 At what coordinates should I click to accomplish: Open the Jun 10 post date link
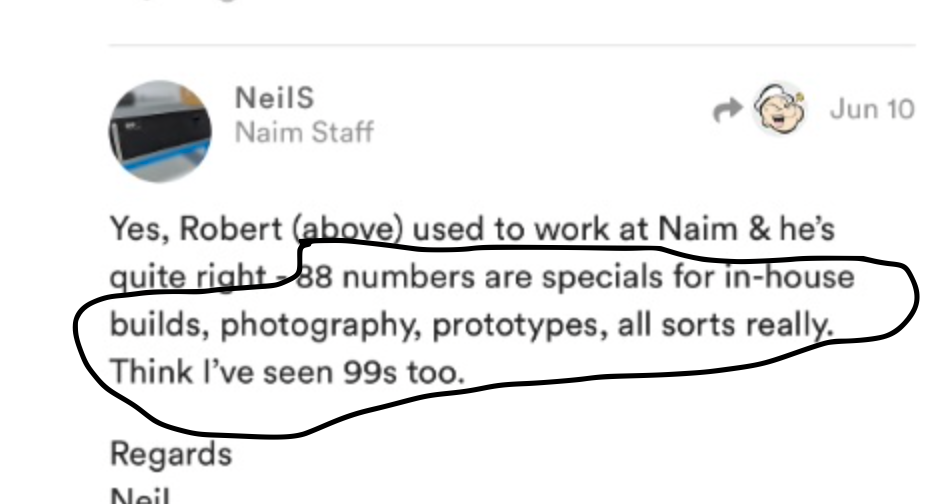tap(872, 110)
